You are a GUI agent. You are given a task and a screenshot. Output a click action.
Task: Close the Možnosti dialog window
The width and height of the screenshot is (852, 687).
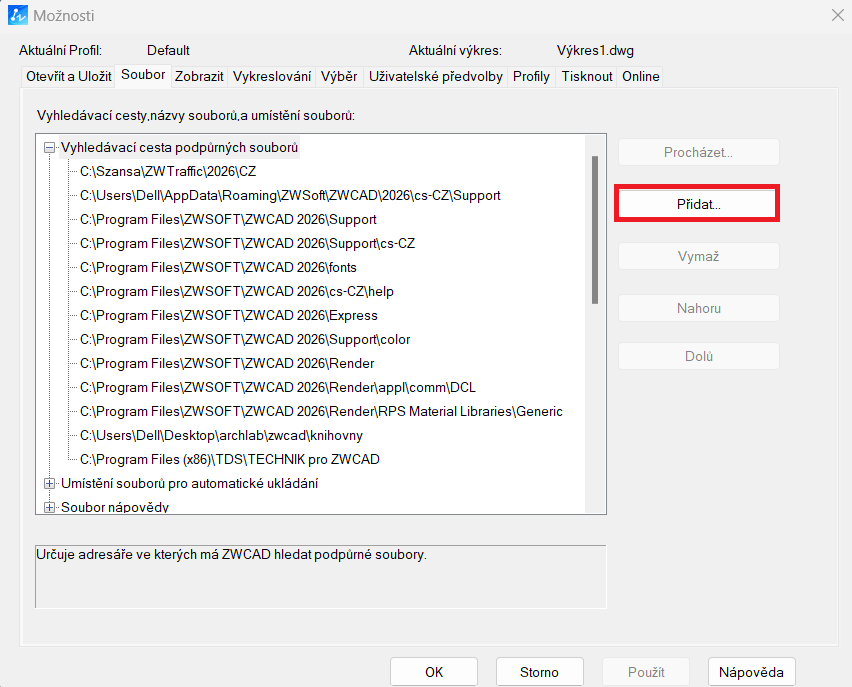coord(837,15)
